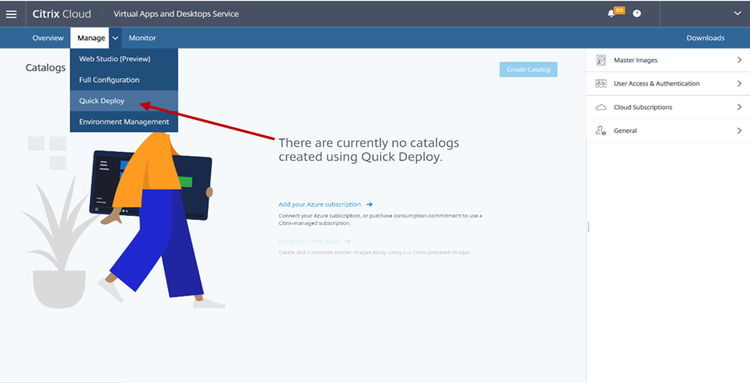This screenshot has height=383, width=750.
Task: Open the notifications bell icon
Action: 611,14
